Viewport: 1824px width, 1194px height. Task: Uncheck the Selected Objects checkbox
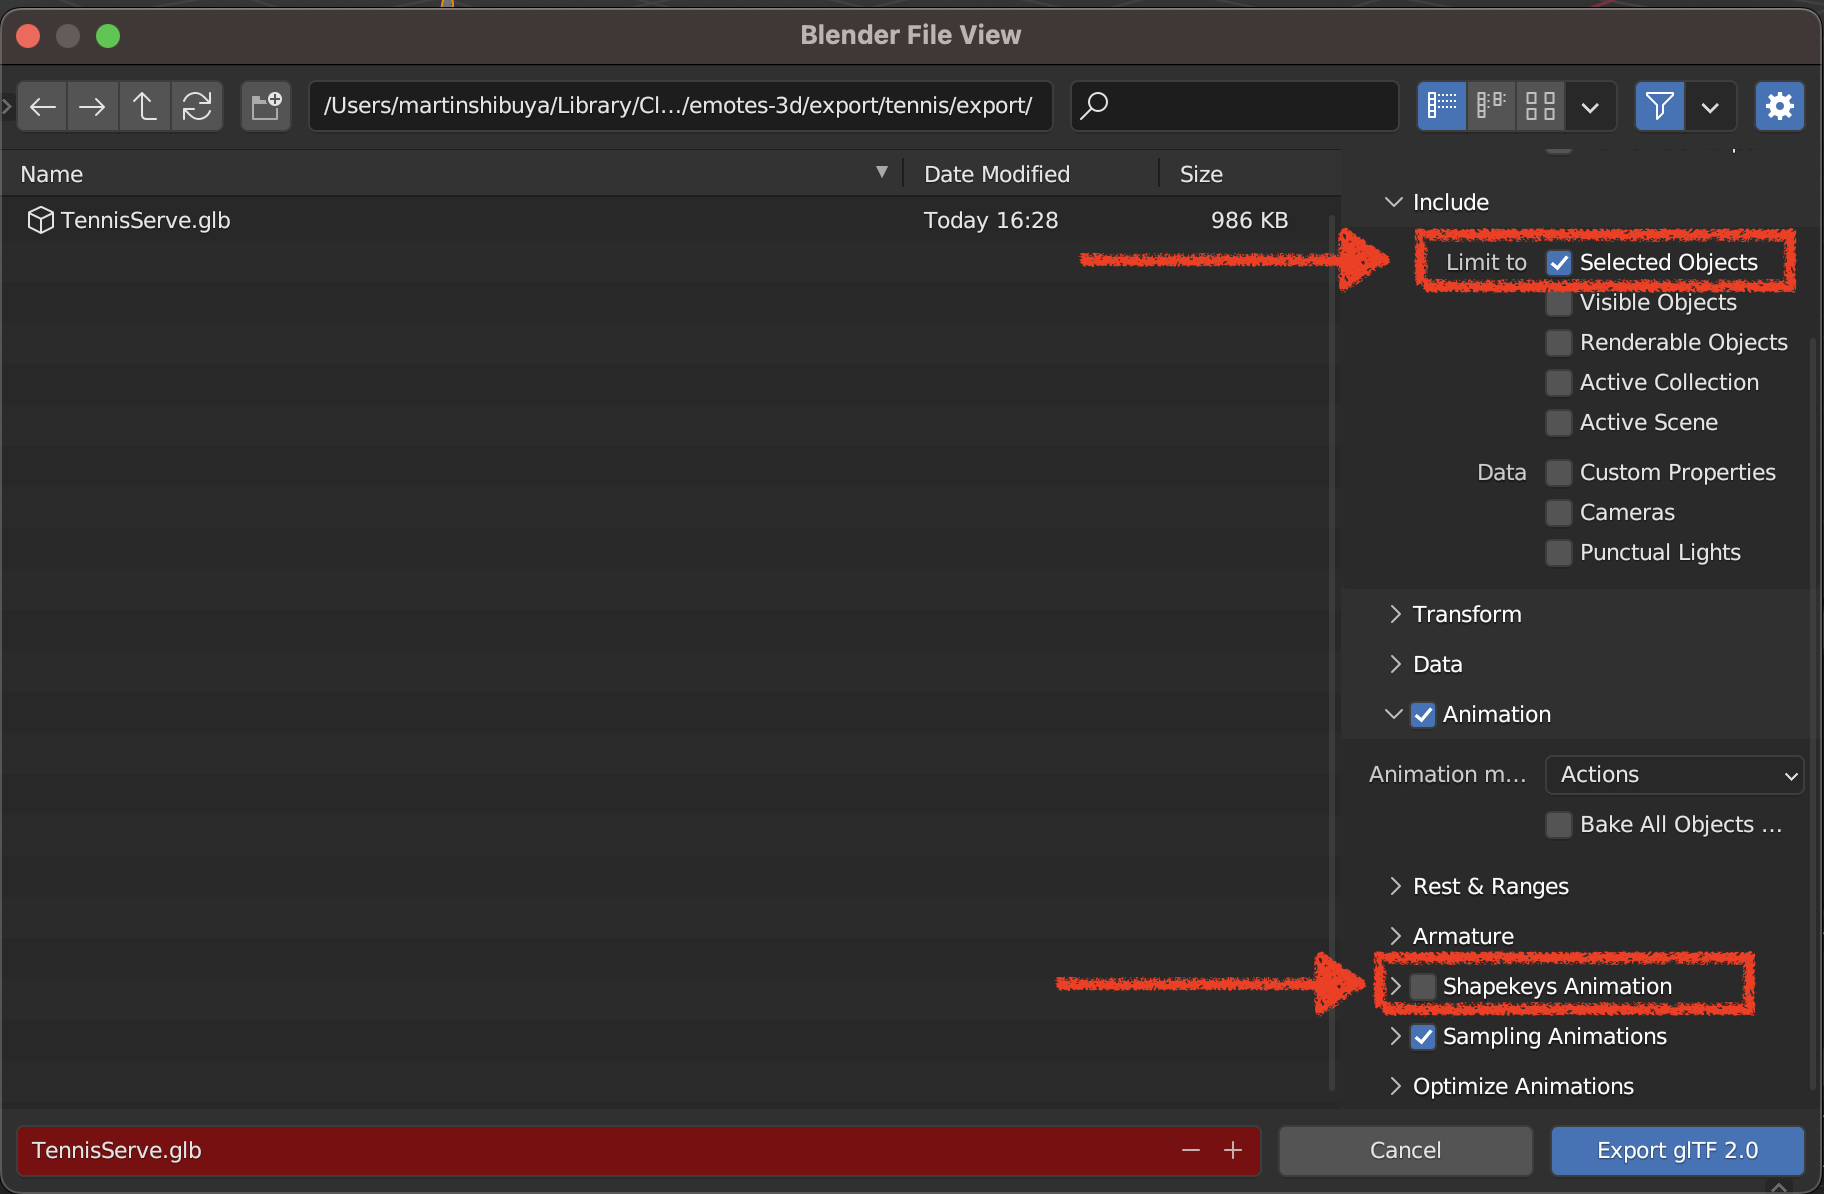pyautogui.click(x=1559, y=263)
